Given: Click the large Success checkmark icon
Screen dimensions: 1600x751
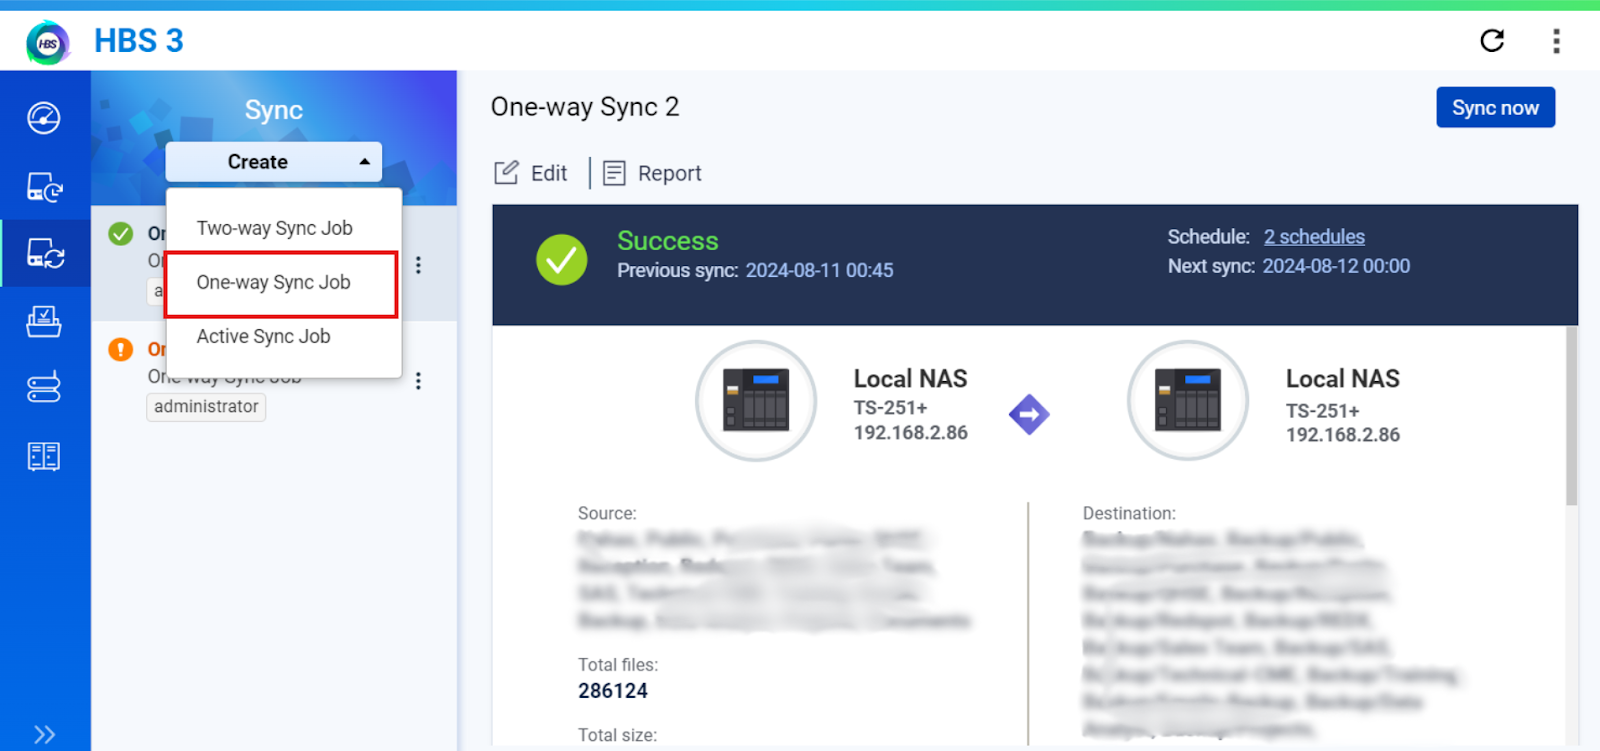Looking at the screenshot, I should click(x=562, y=260).
